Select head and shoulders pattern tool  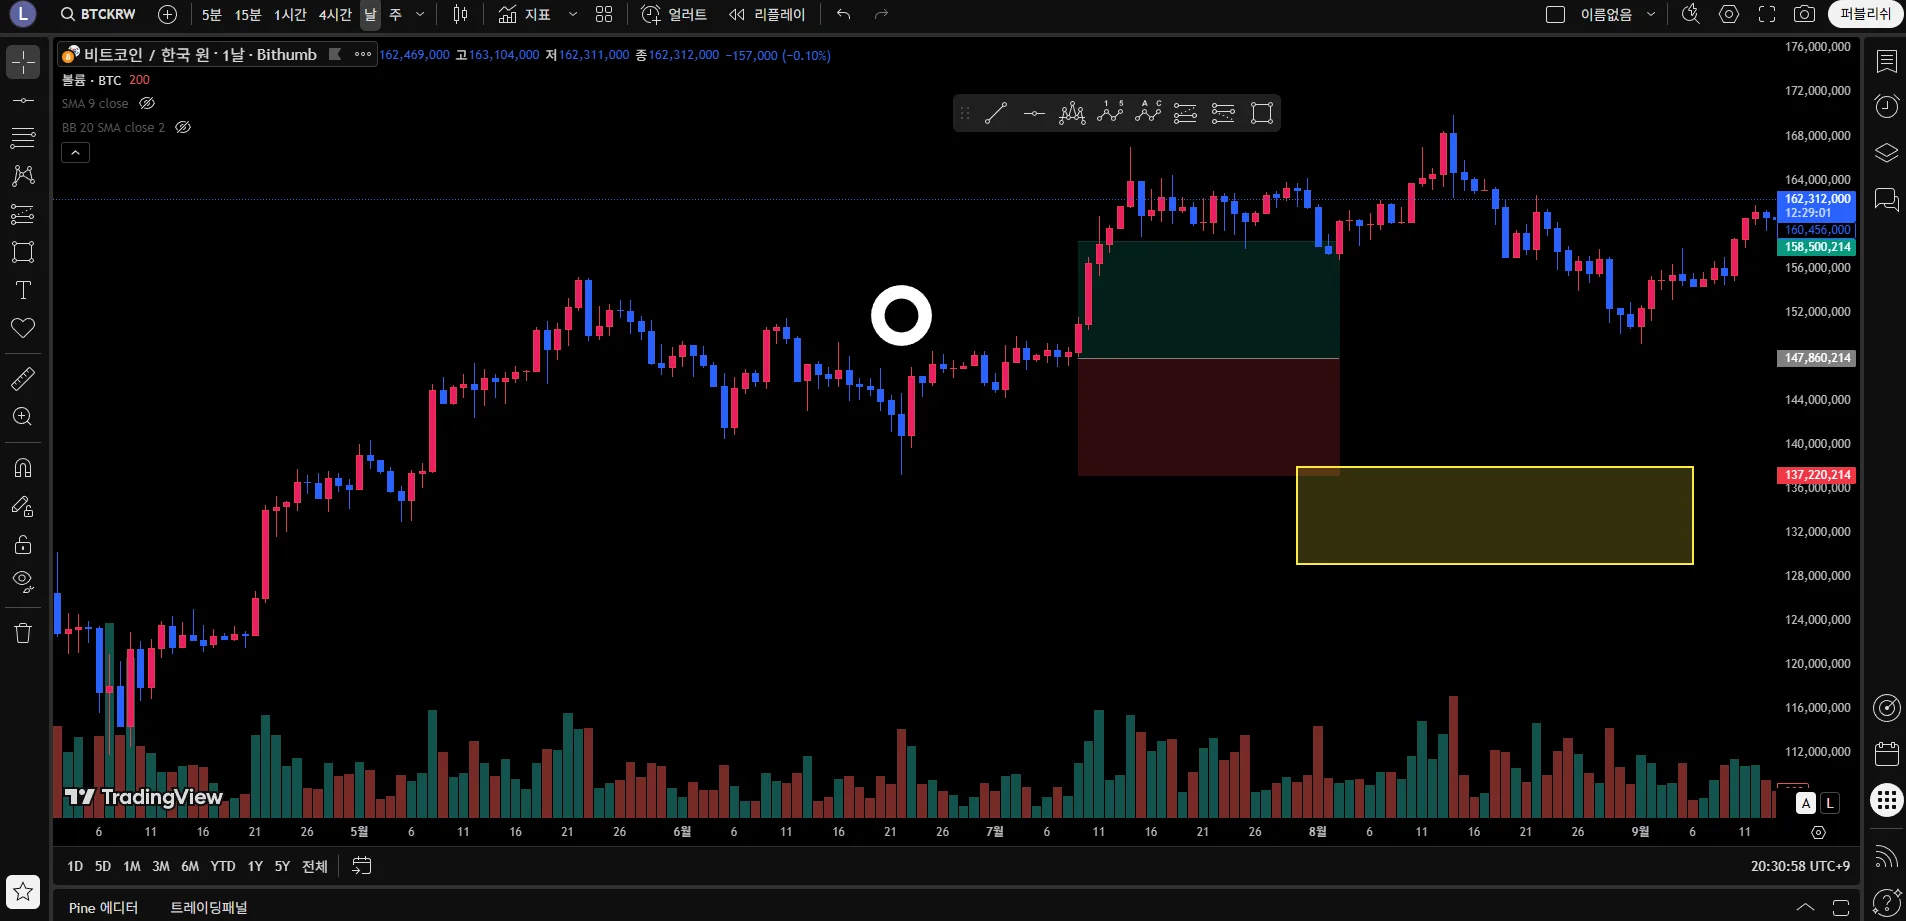click(x=1072, y=113)
